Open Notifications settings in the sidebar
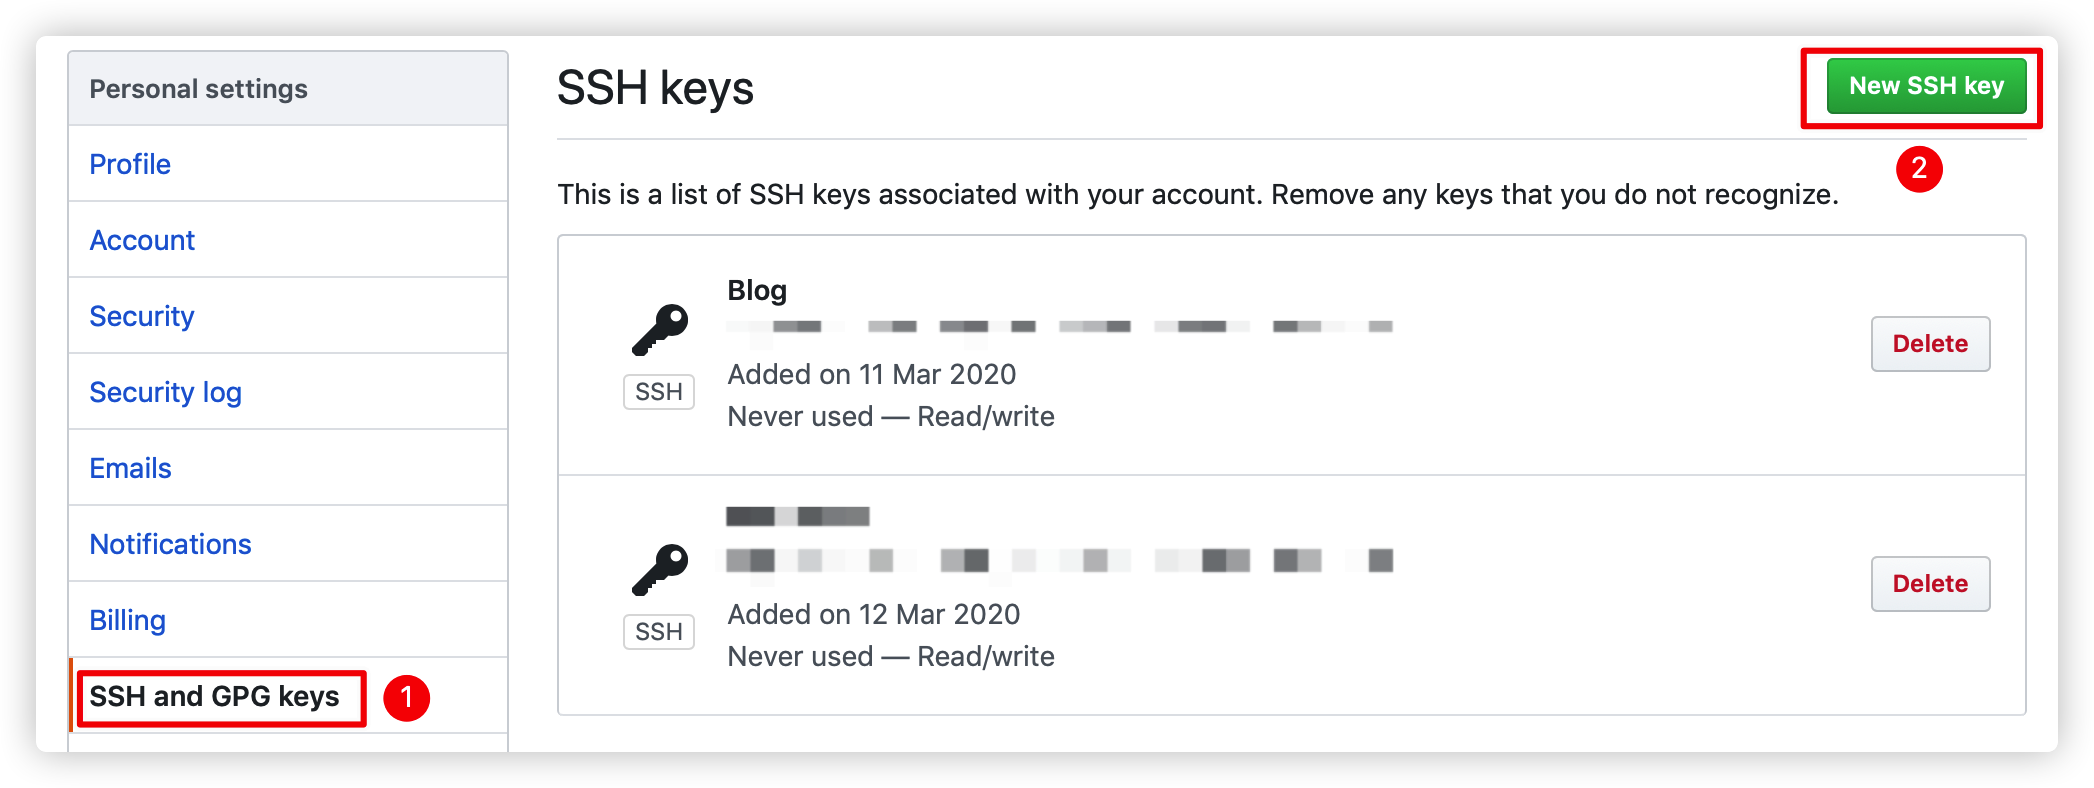This screenshot has width=2094, height=788. coord(170,544)
